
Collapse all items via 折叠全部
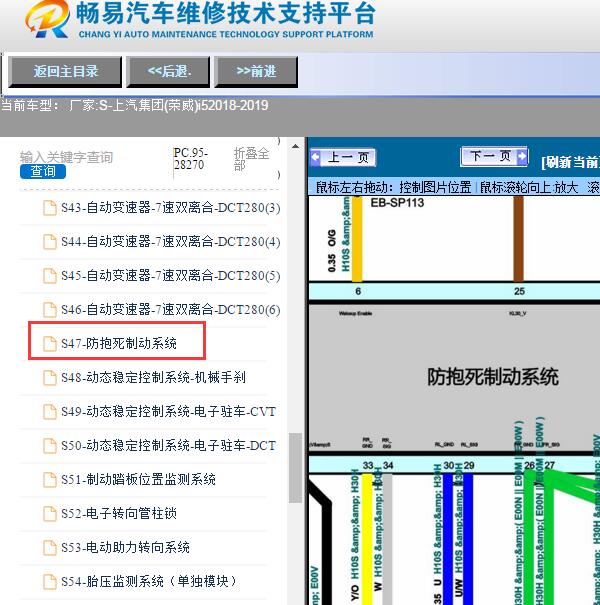click(251, 159)
